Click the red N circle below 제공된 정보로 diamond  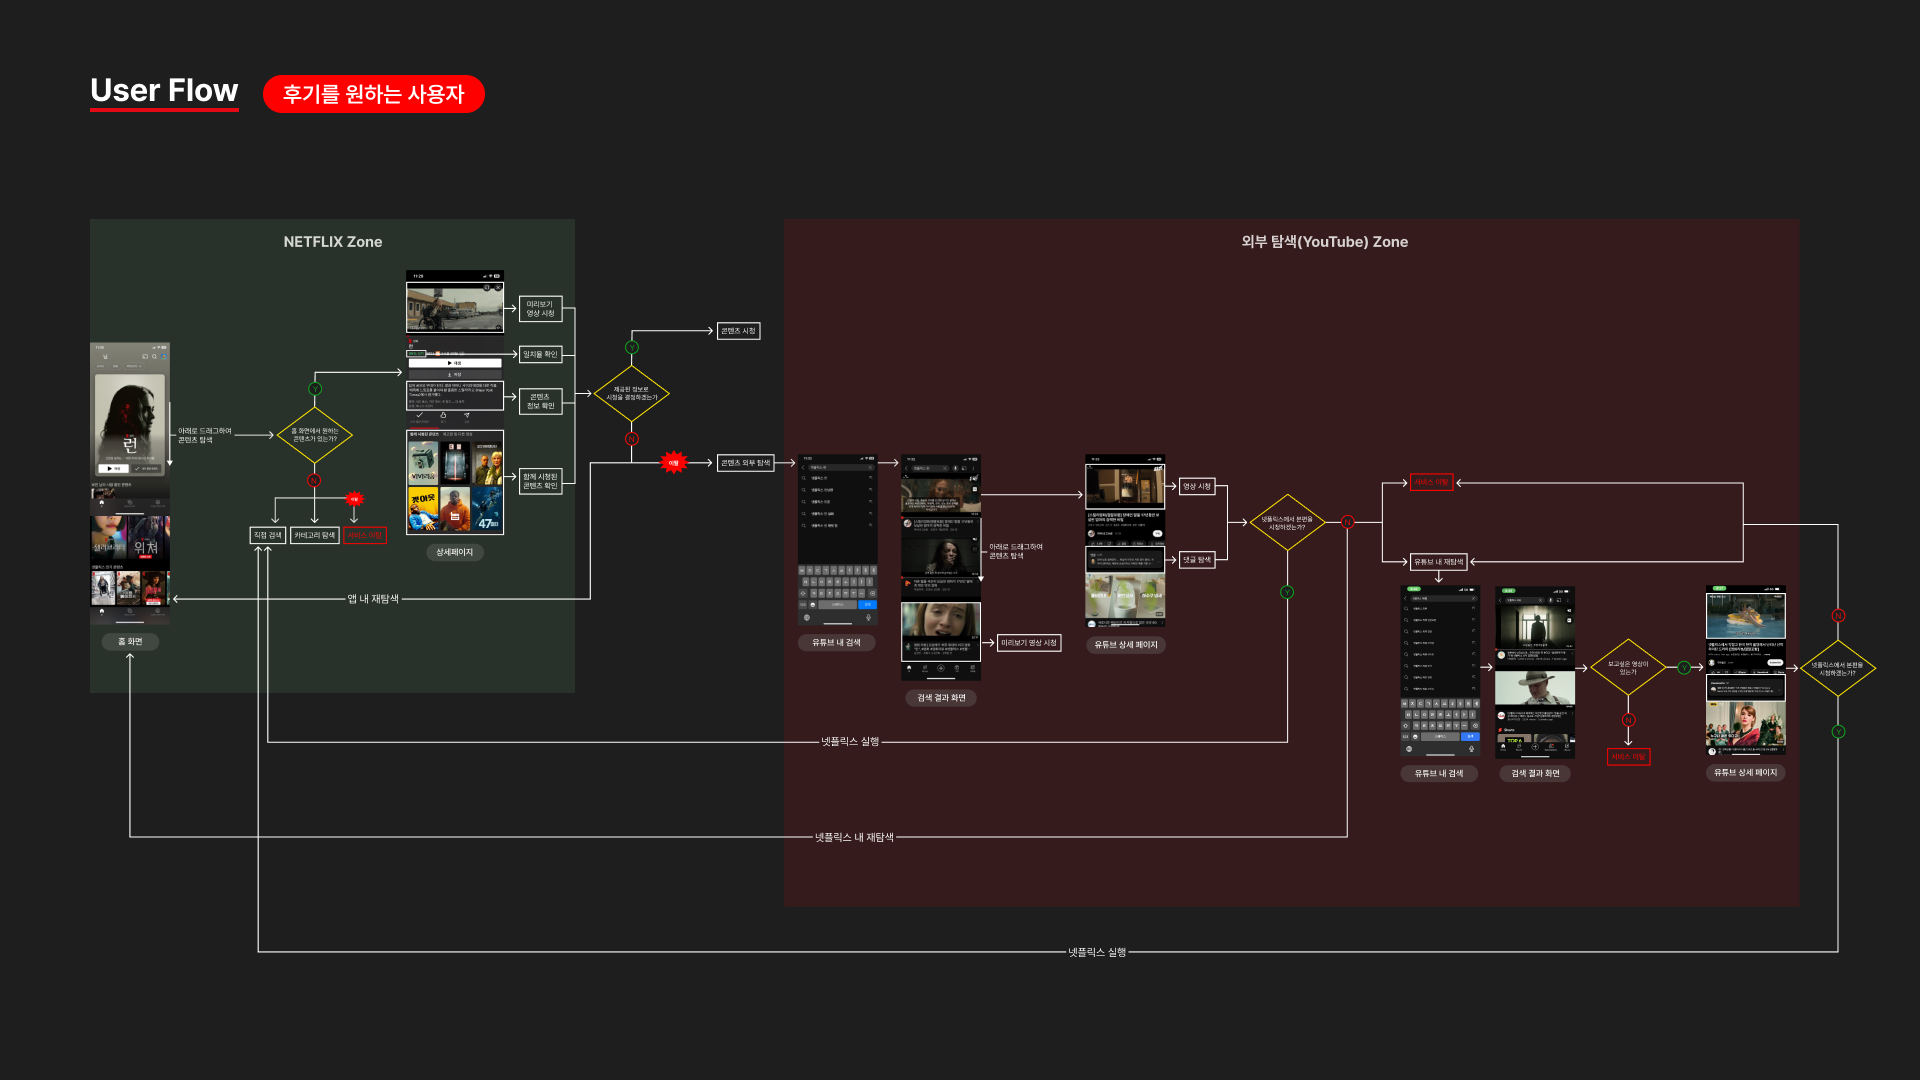click(x=632, y=439)
